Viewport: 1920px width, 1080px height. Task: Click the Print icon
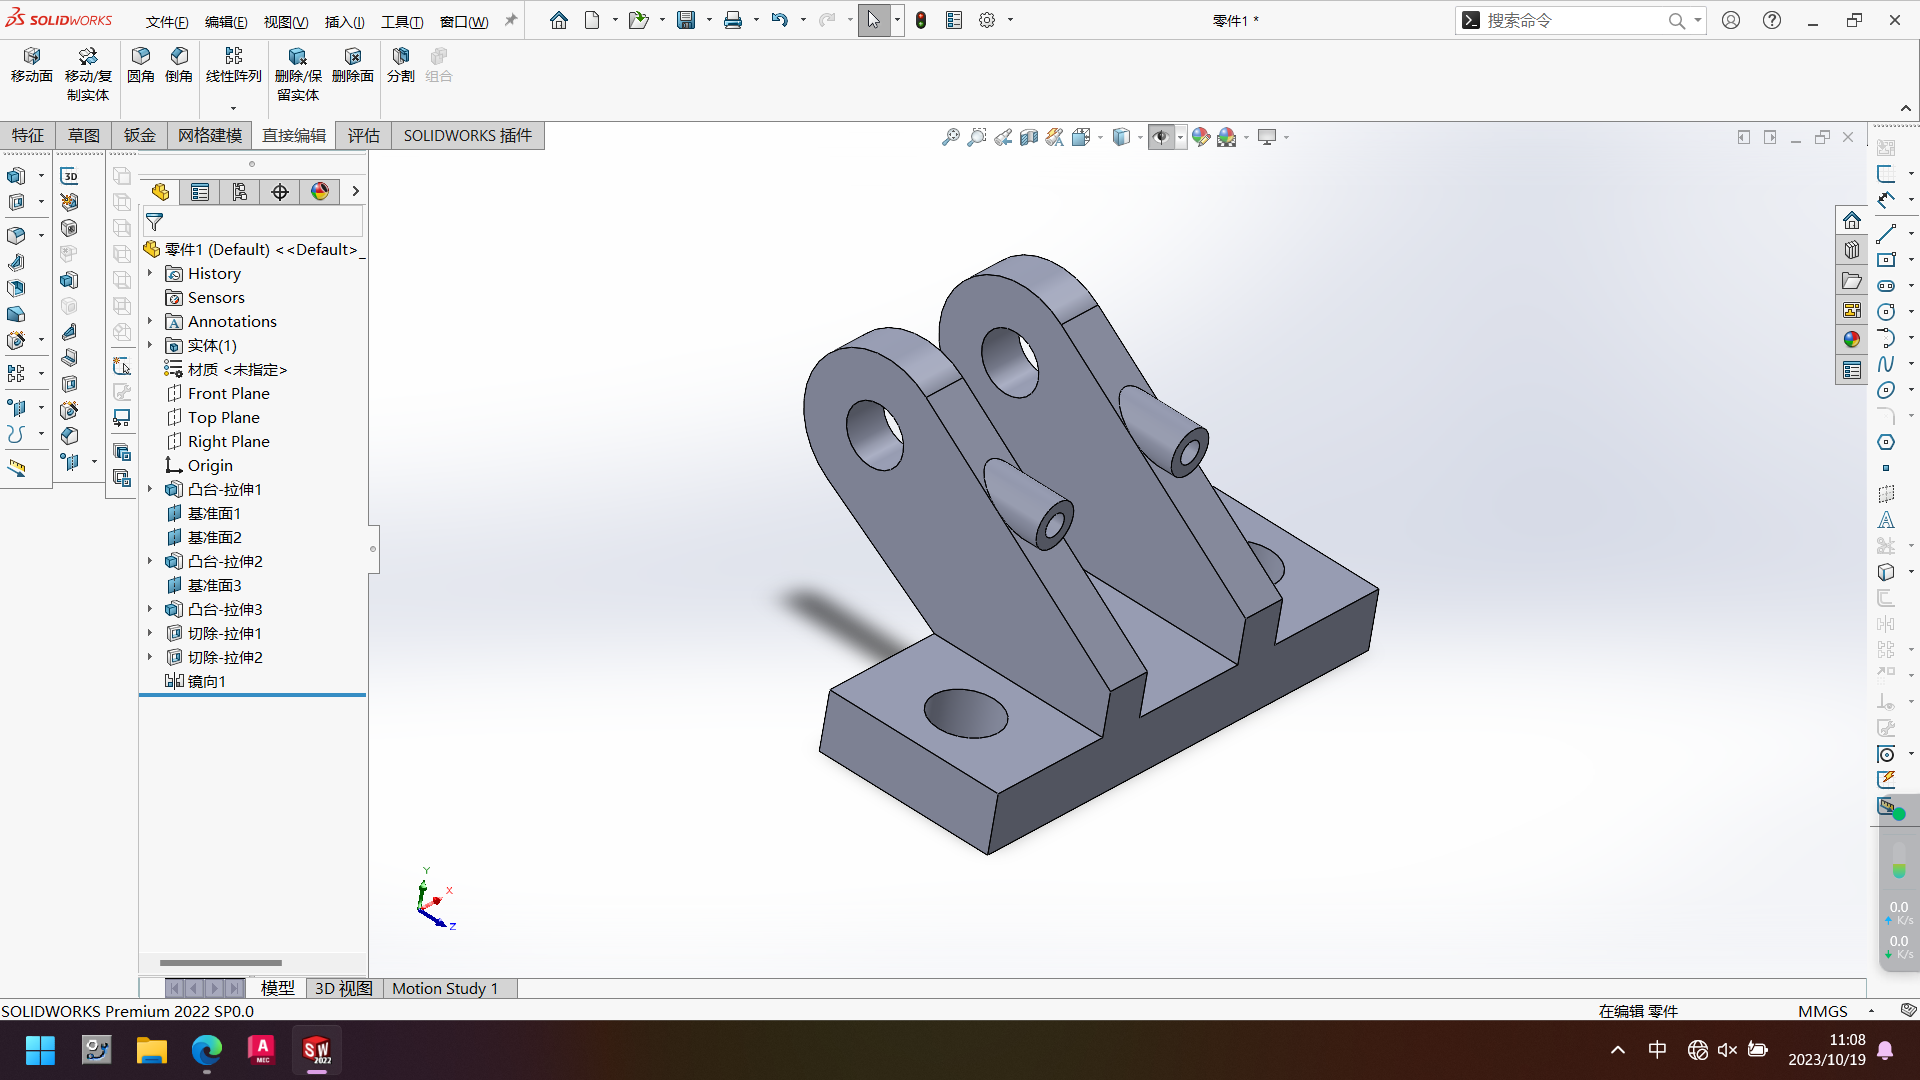coord(733,20)
